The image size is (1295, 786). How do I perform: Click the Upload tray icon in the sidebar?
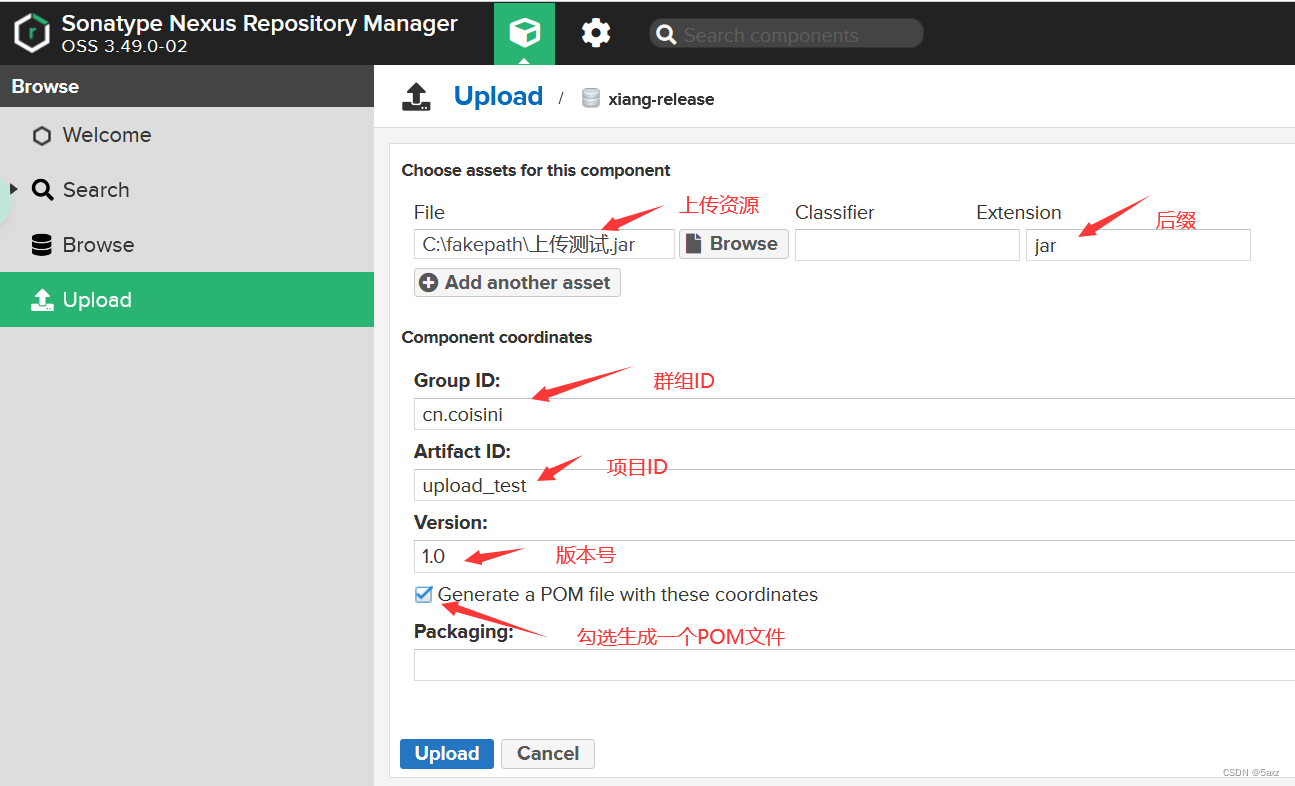42,300
